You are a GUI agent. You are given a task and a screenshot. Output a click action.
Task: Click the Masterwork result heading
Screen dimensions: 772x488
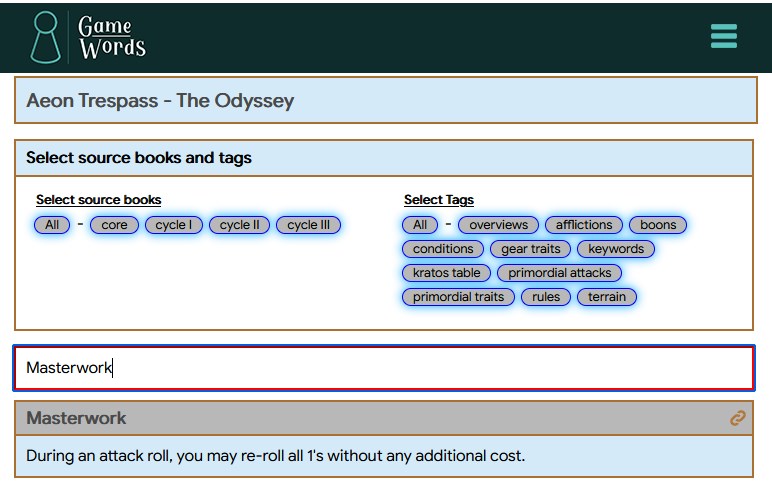point(76,418)
